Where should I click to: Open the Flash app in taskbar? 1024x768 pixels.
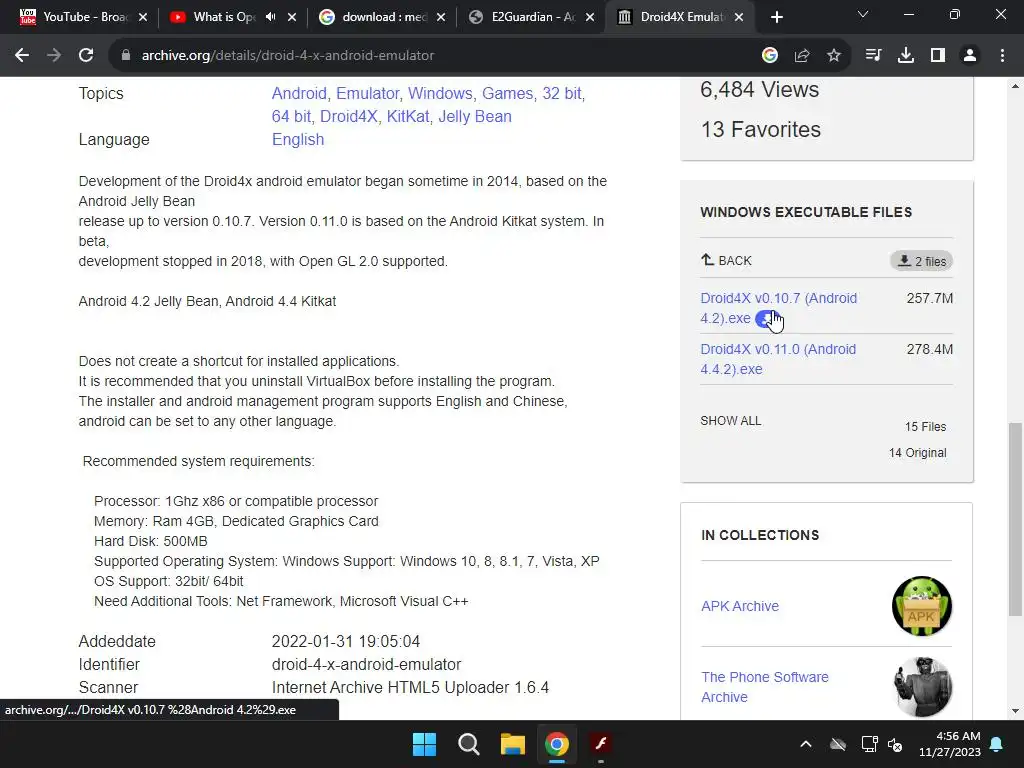coord(601,744)
